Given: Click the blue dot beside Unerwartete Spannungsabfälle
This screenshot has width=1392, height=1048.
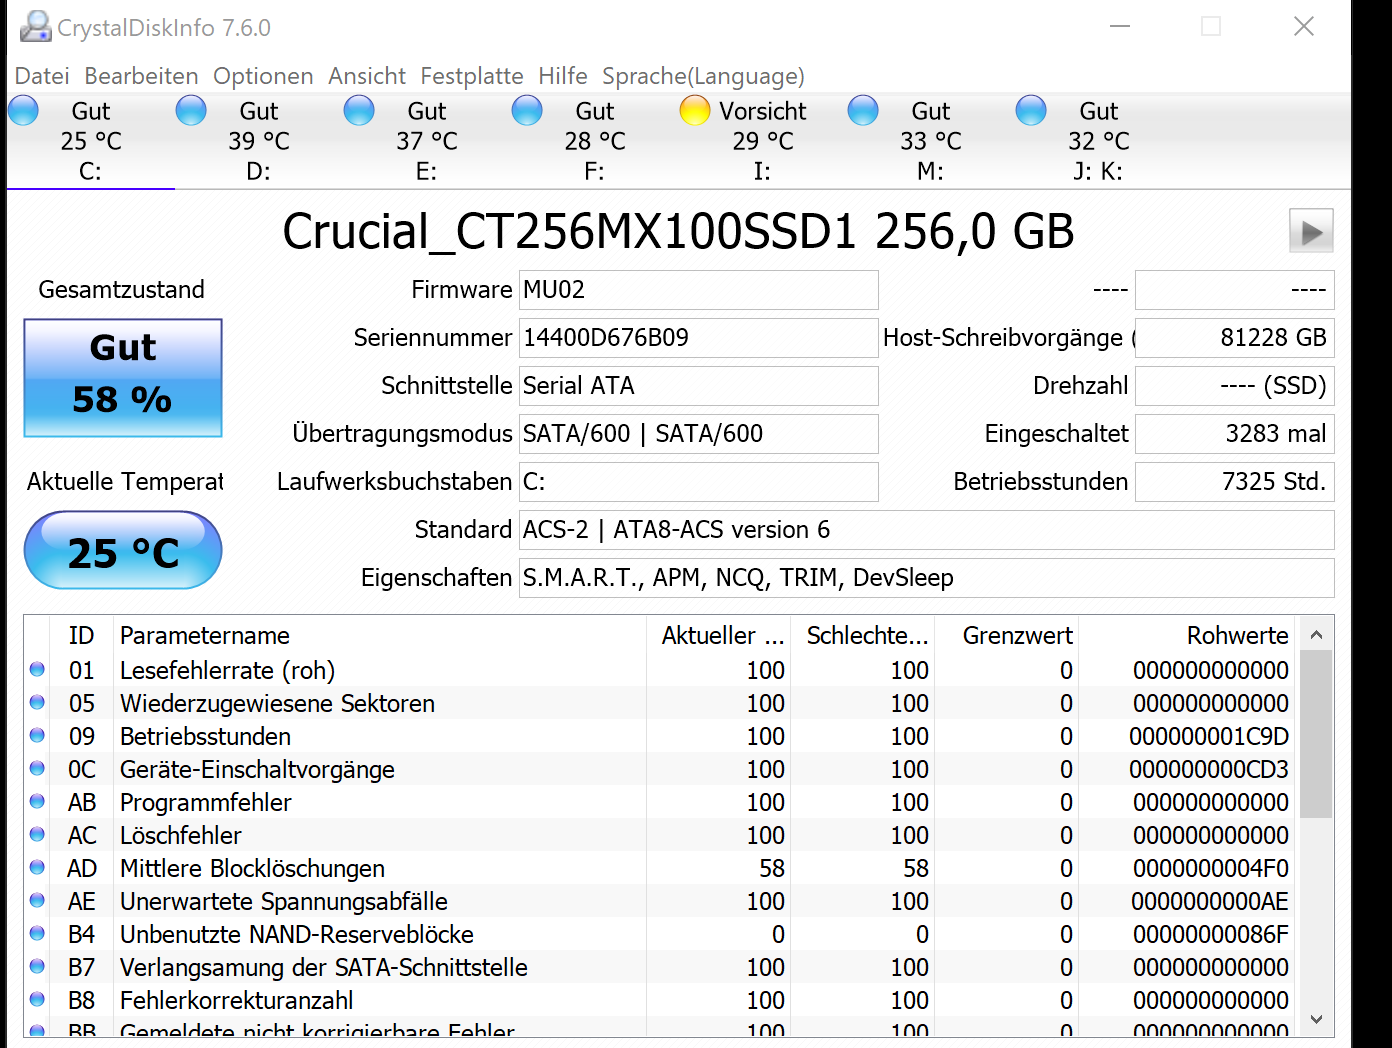Looking at the screenshot, I should (x=37, y=901).
